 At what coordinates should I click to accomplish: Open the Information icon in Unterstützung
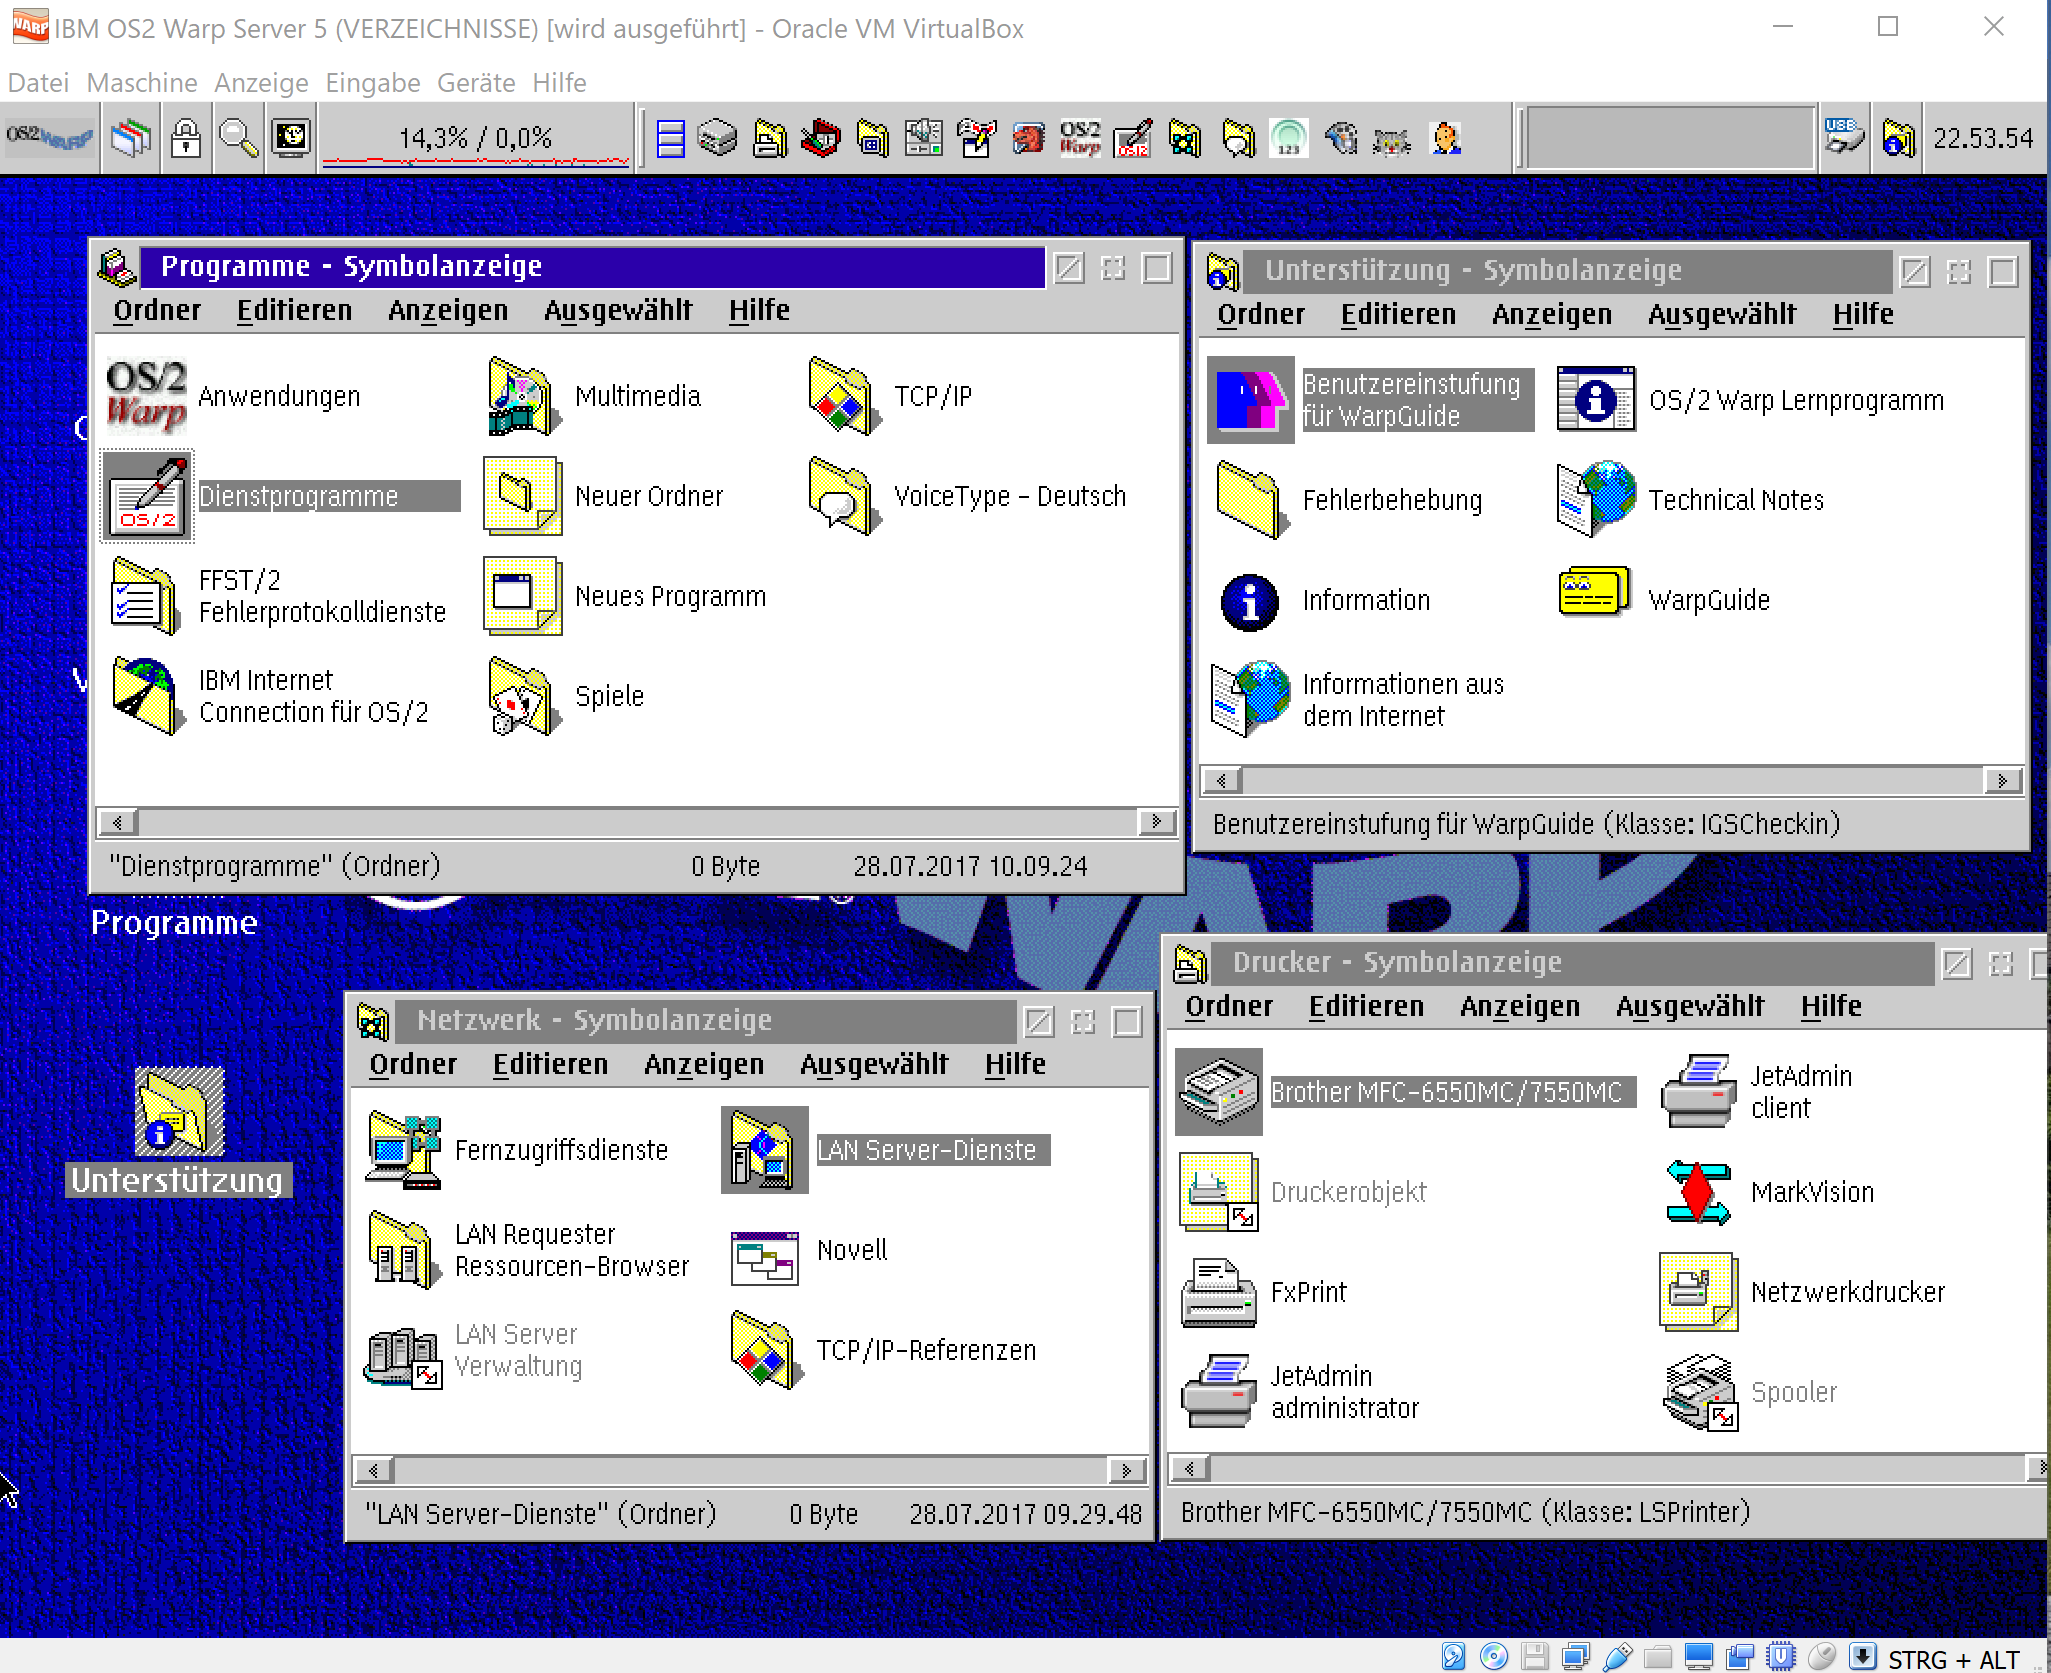pyautogui.click(x=1250, y=602)
